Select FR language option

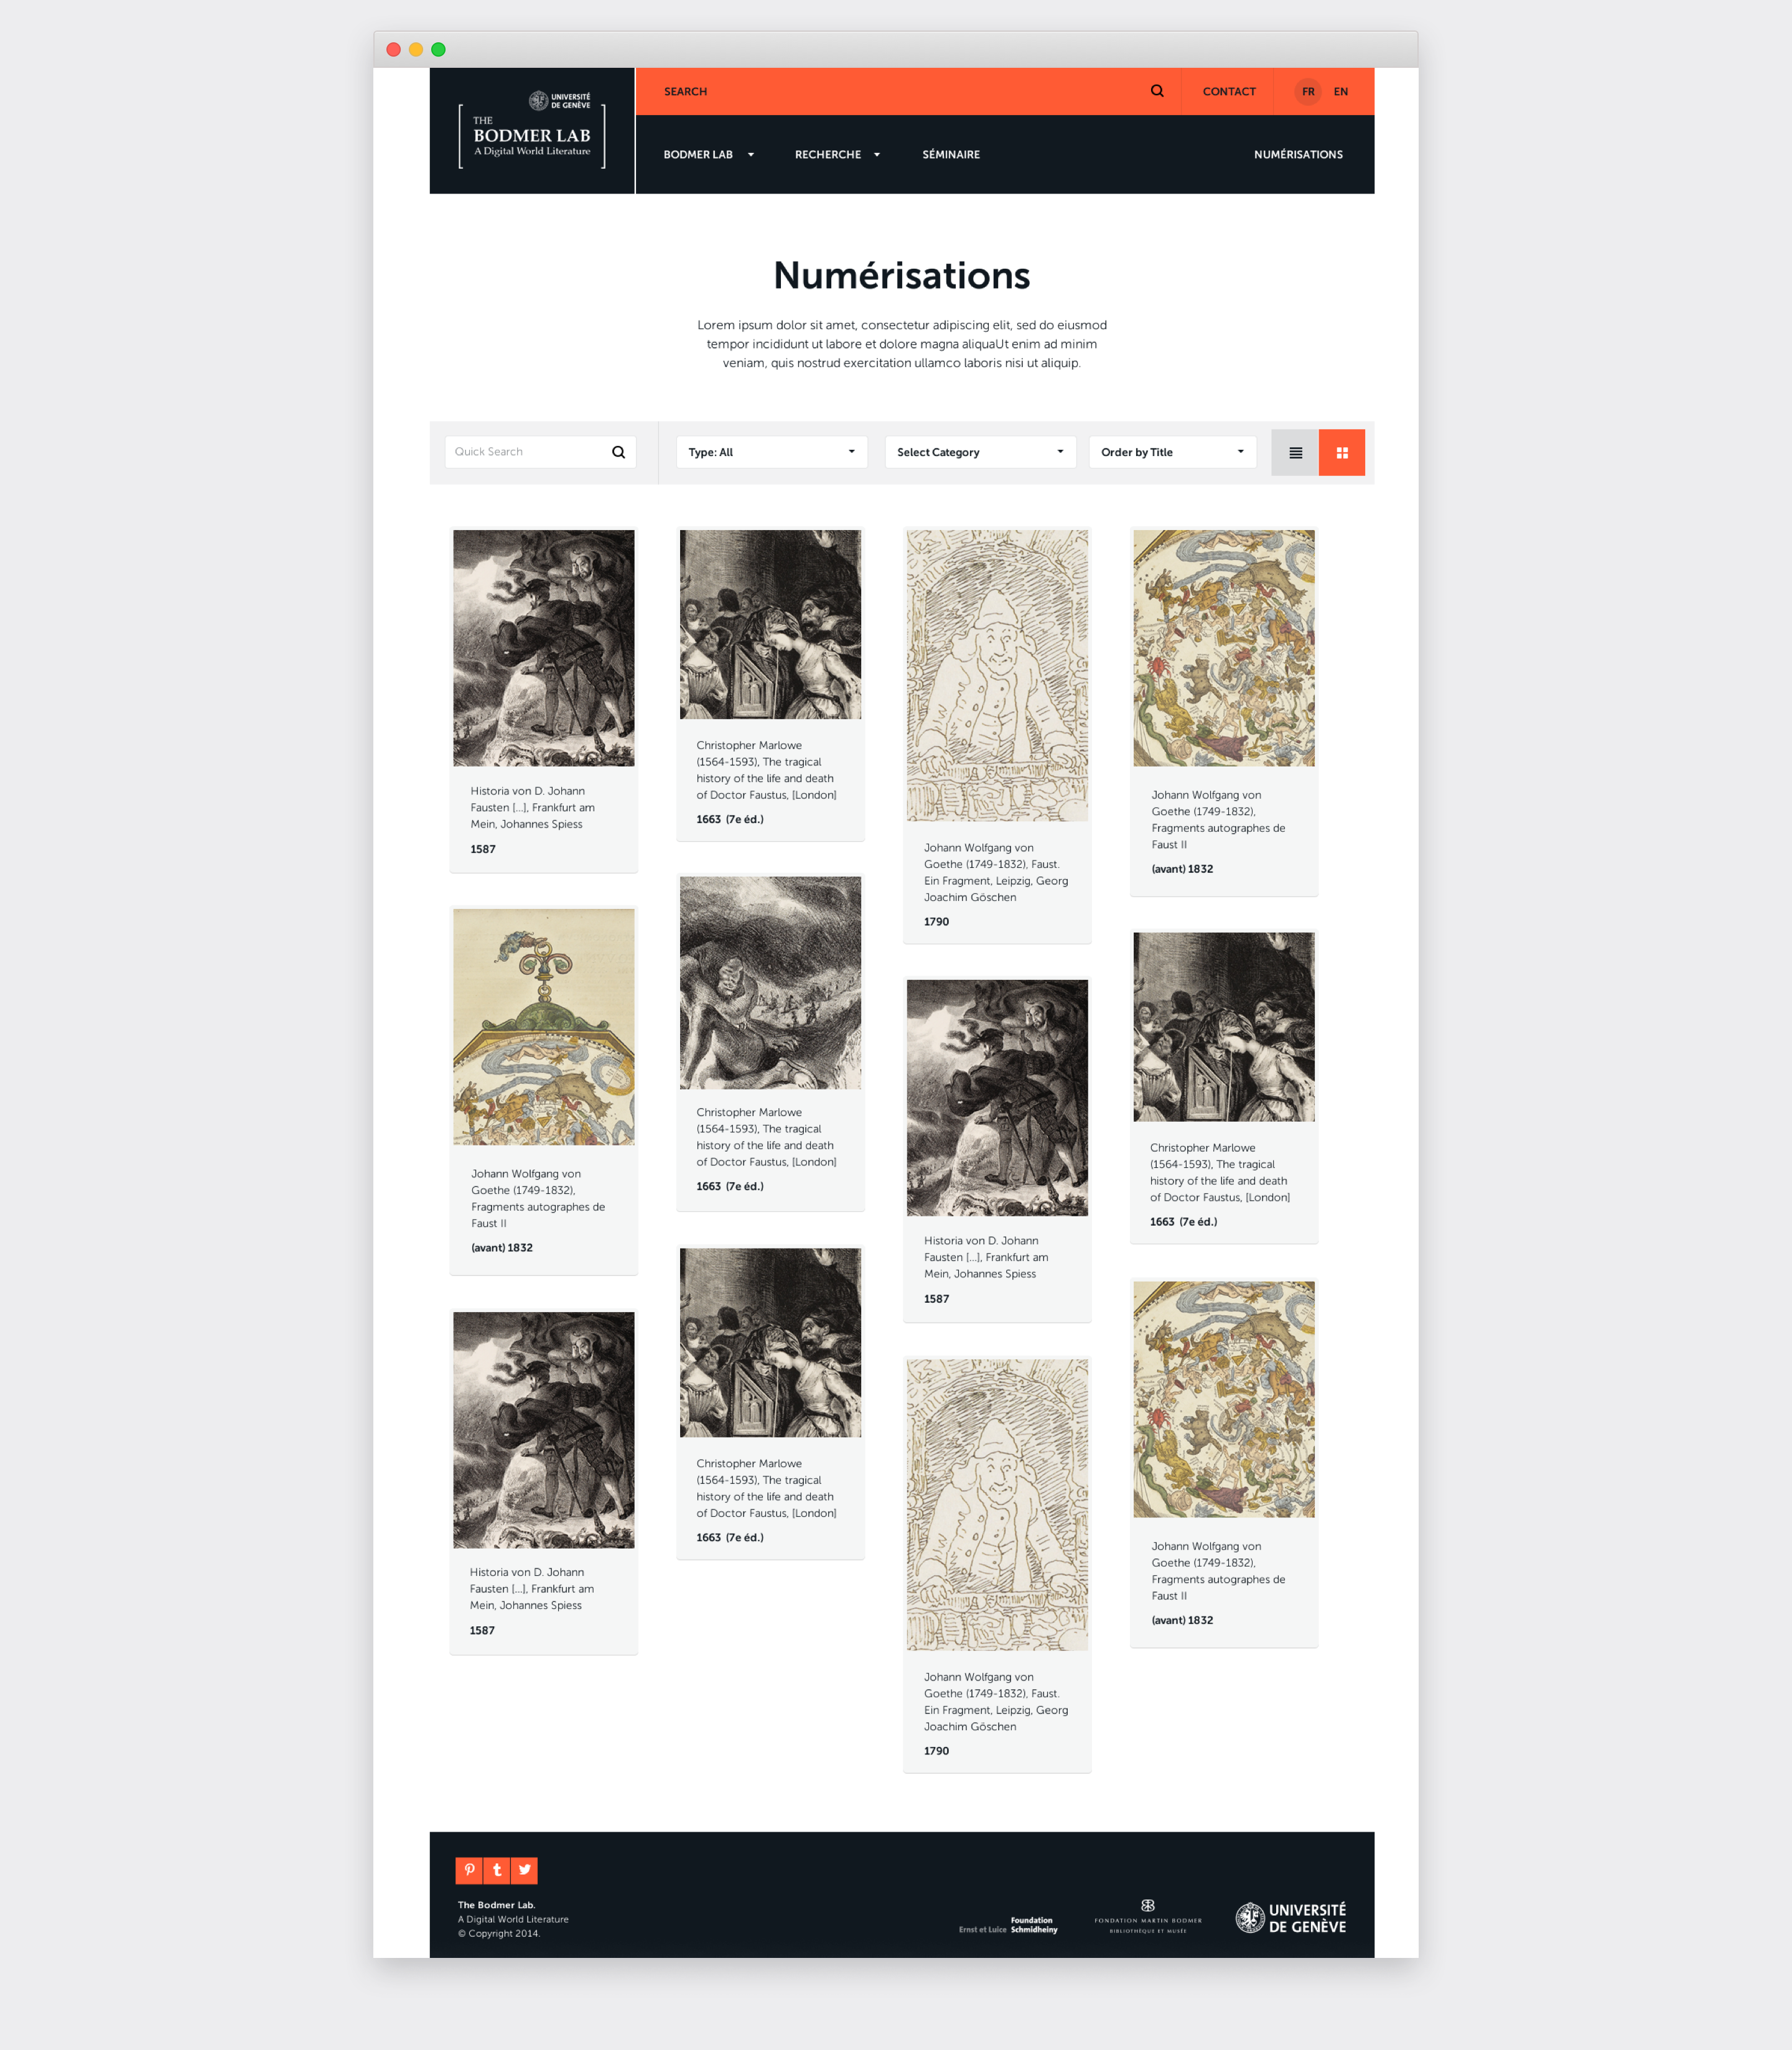point(1308,91)
